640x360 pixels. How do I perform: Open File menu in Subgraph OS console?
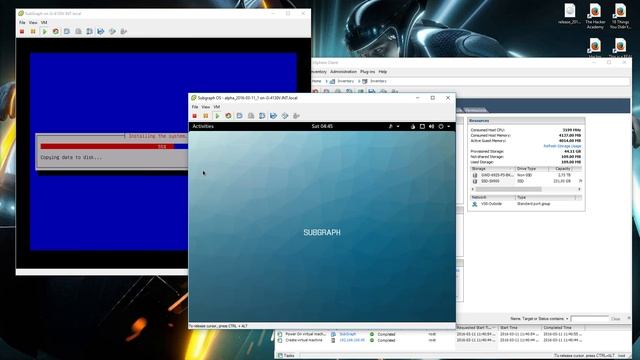click(195, 107)
